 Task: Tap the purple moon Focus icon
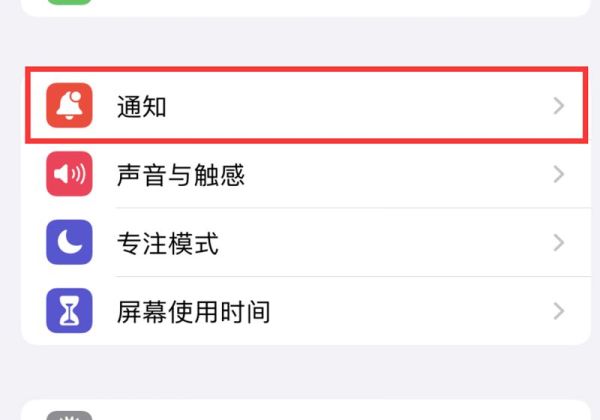click(69, 242)
